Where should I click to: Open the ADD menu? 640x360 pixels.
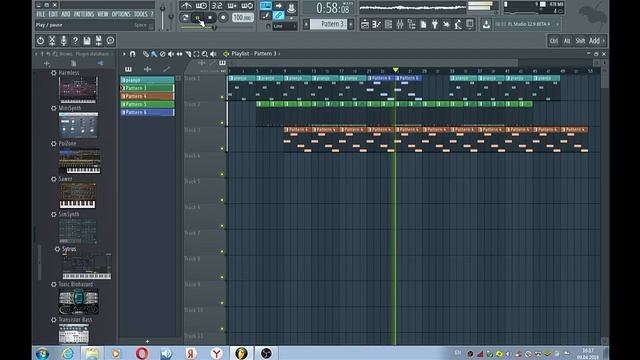[65, 14]
